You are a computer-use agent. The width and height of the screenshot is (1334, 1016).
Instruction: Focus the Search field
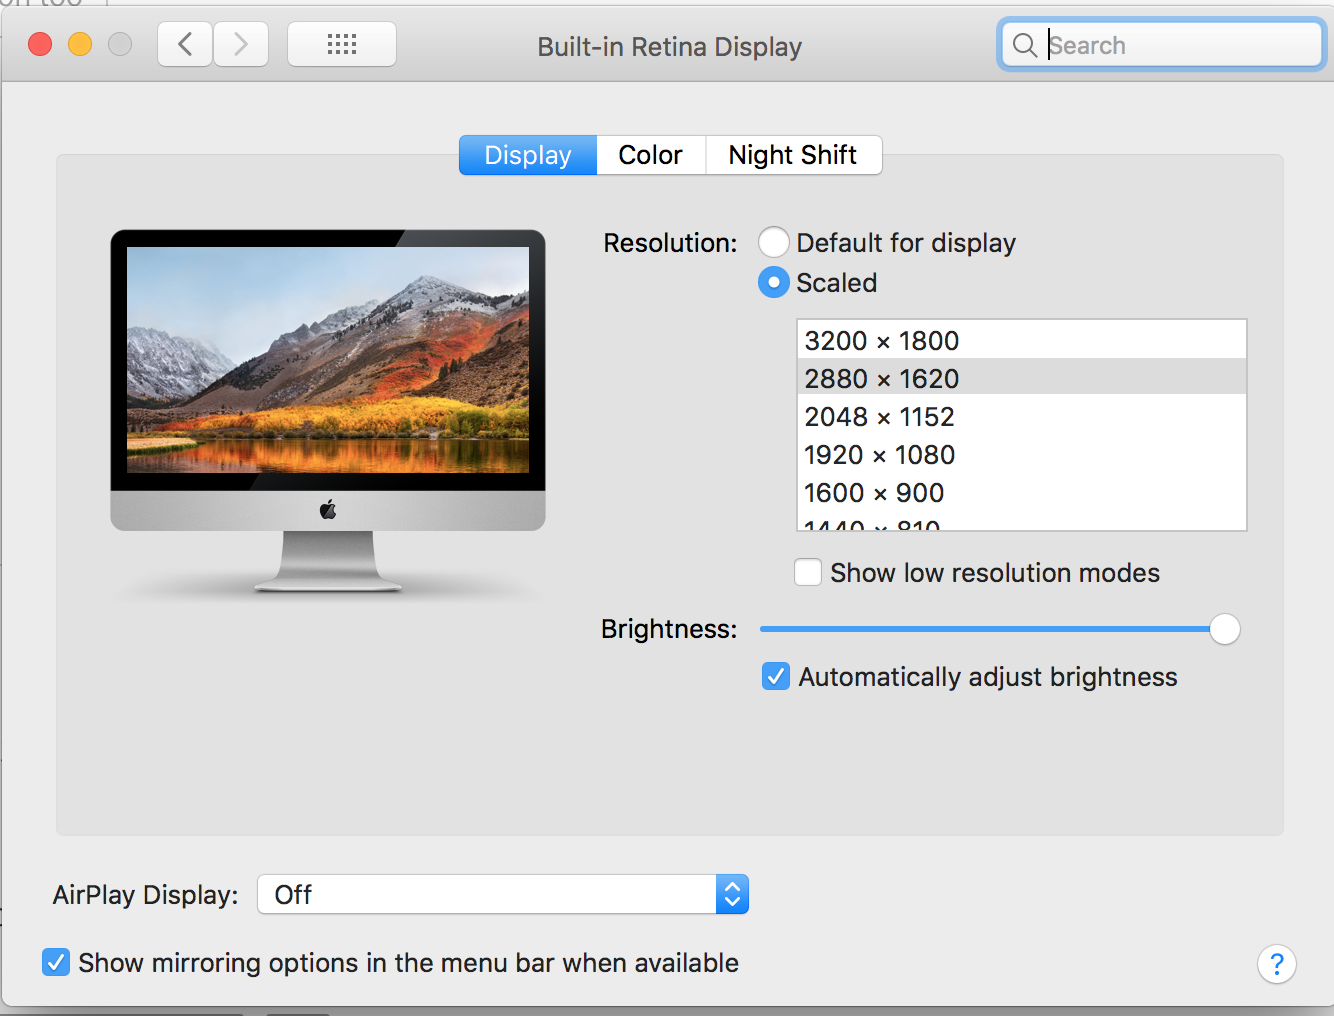tap(1161, 45)
